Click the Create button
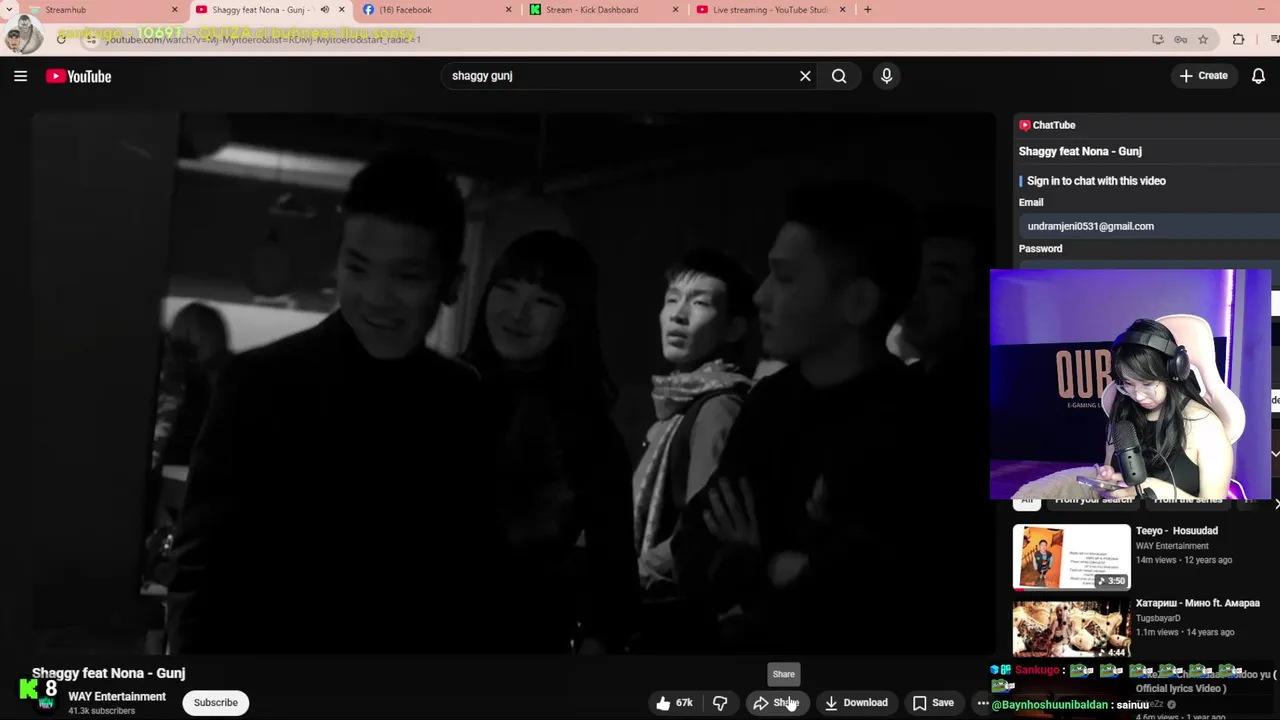The image size is (1280, 720). [1203, 76]
